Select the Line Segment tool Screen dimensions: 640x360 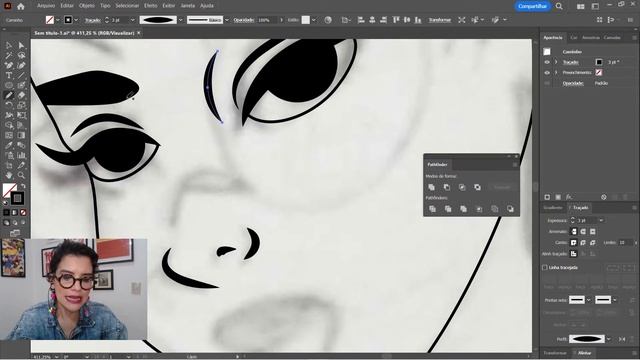(x=21, y=76)
